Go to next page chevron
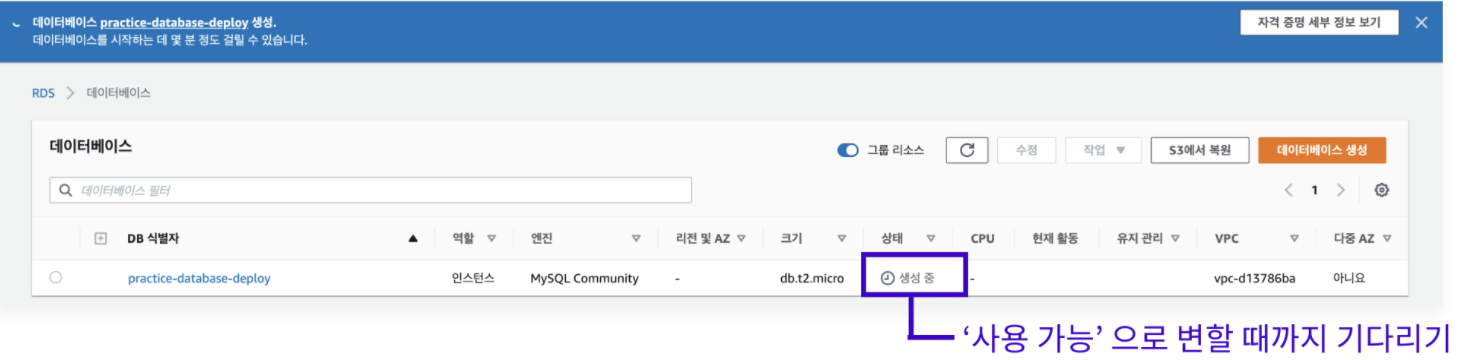 click(1341, 190)
